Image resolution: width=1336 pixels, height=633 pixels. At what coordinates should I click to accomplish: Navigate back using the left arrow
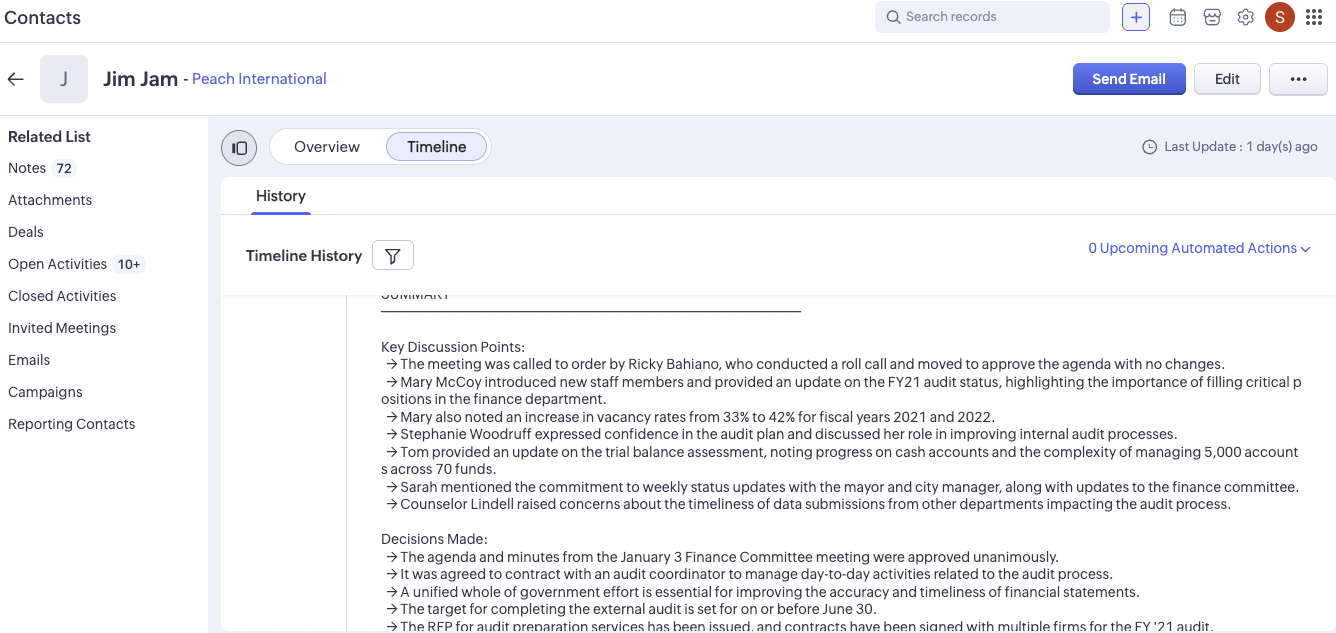15,79
